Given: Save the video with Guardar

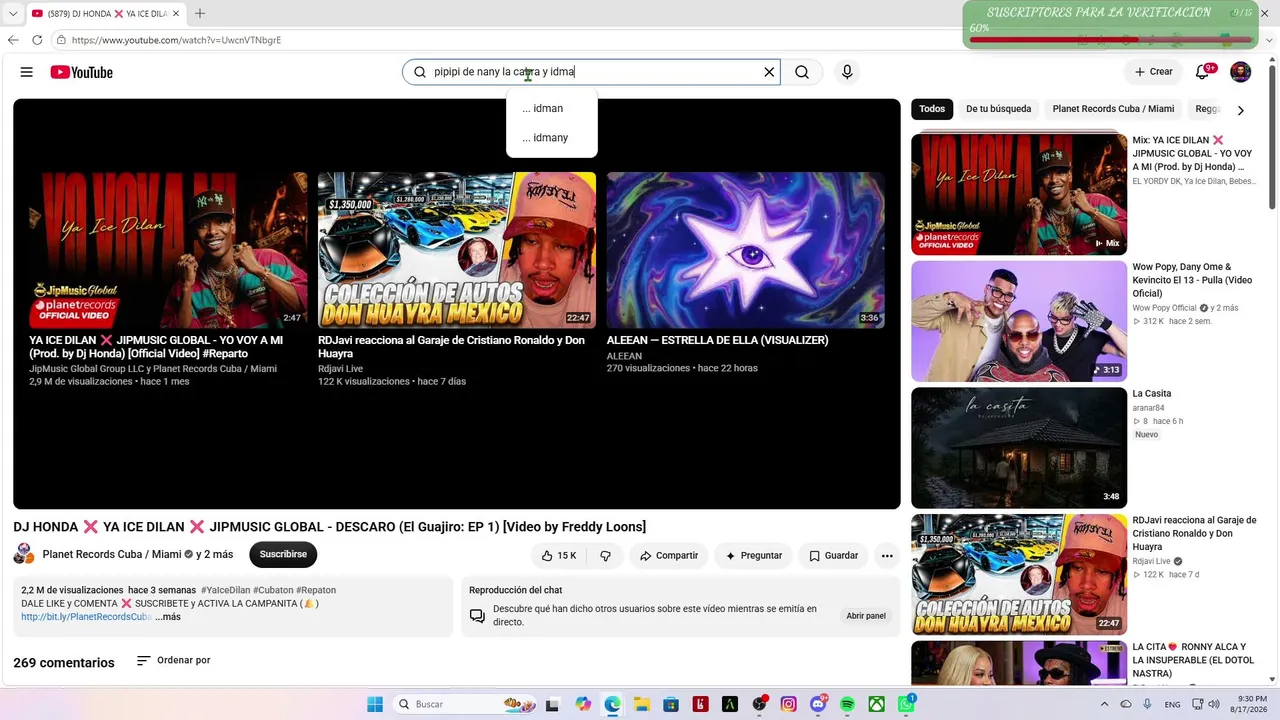Looking at the screenshot, I should pyautogui.click(x=833, y=556).
